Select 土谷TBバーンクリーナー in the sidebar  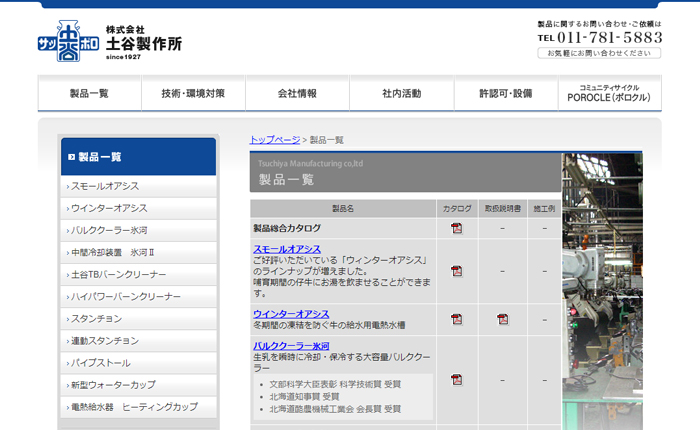[x=138, y=275]
